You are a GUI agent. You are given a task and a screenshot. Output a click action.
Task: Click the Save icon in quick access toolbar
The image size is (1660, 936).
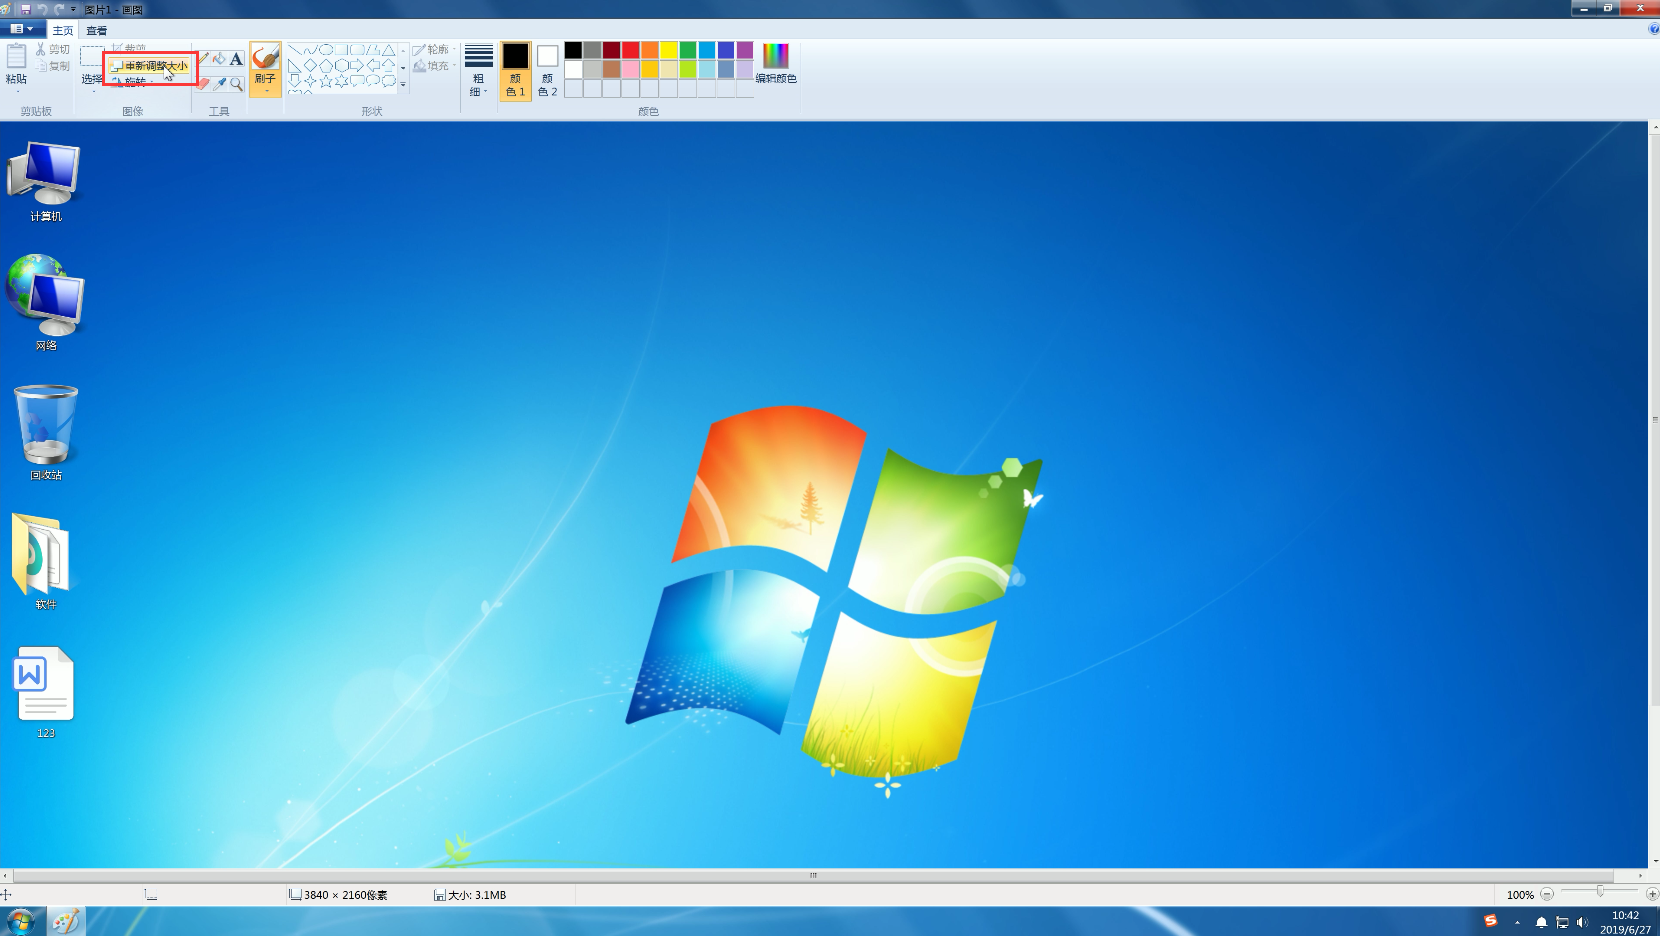26,9
